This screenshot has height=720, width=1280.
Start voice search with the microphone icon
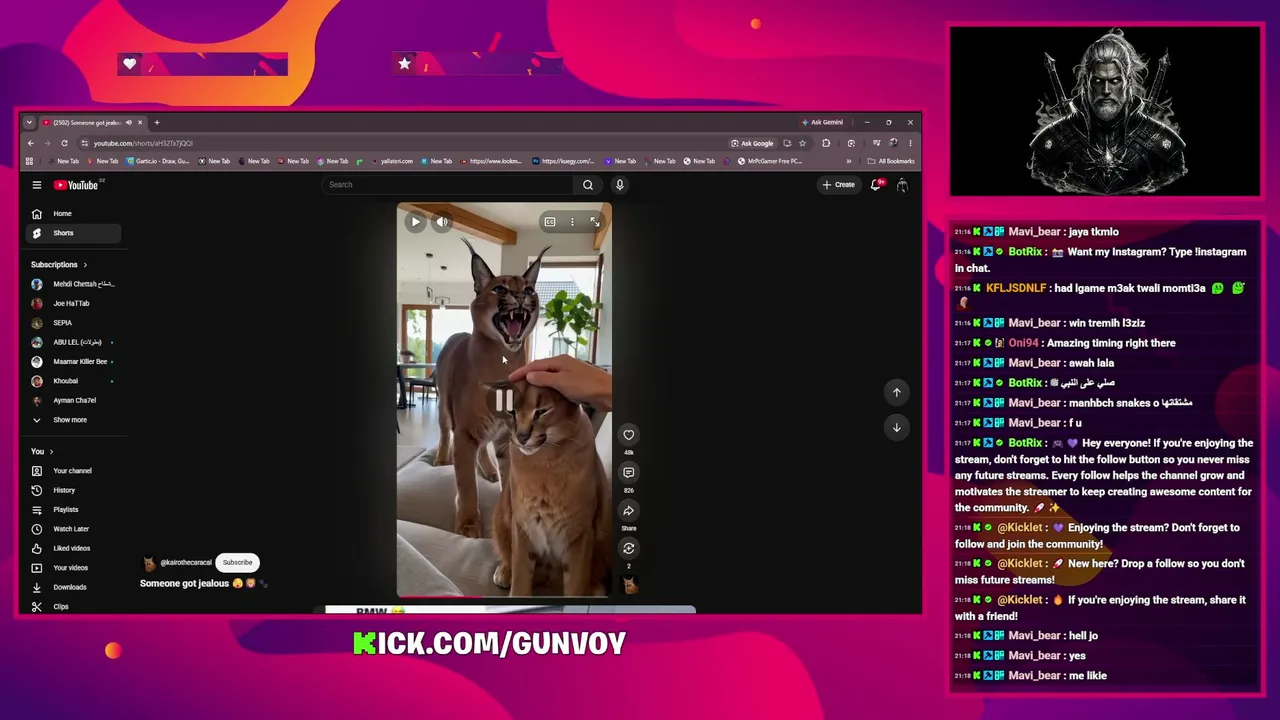[x=620, y=185]
